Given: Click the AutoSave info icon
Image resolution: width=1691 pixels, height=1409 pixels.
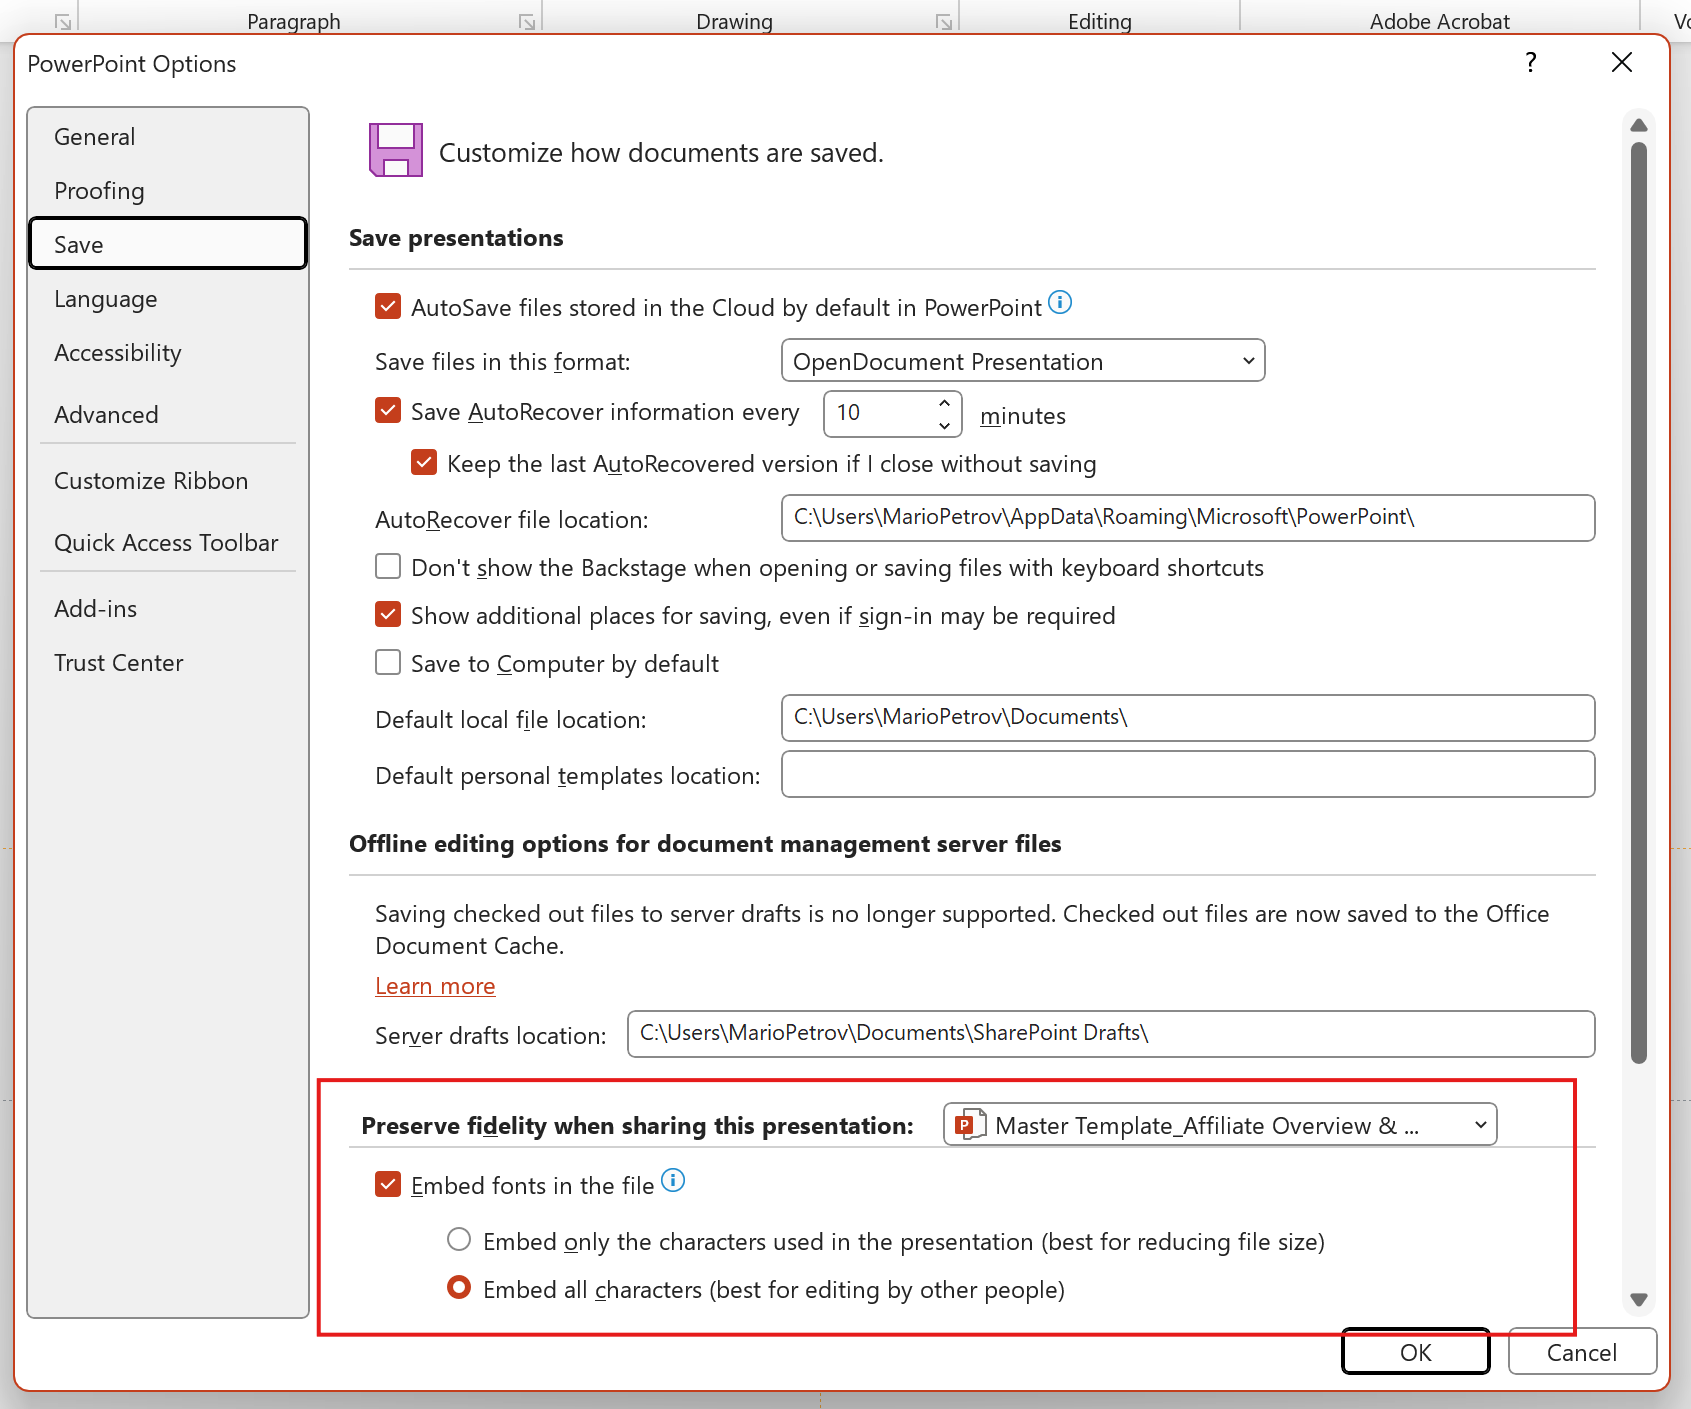Looking at the screenshot, I should [1060, 302].
